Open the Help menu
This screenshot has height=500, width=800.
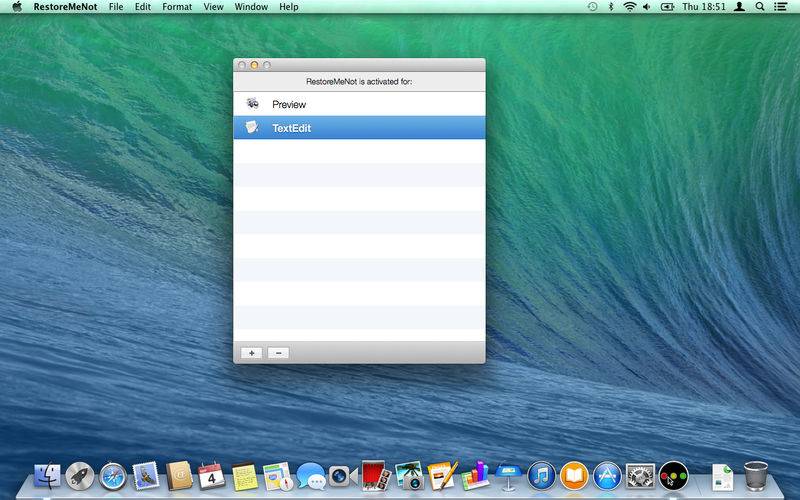[x=288, y=7]
